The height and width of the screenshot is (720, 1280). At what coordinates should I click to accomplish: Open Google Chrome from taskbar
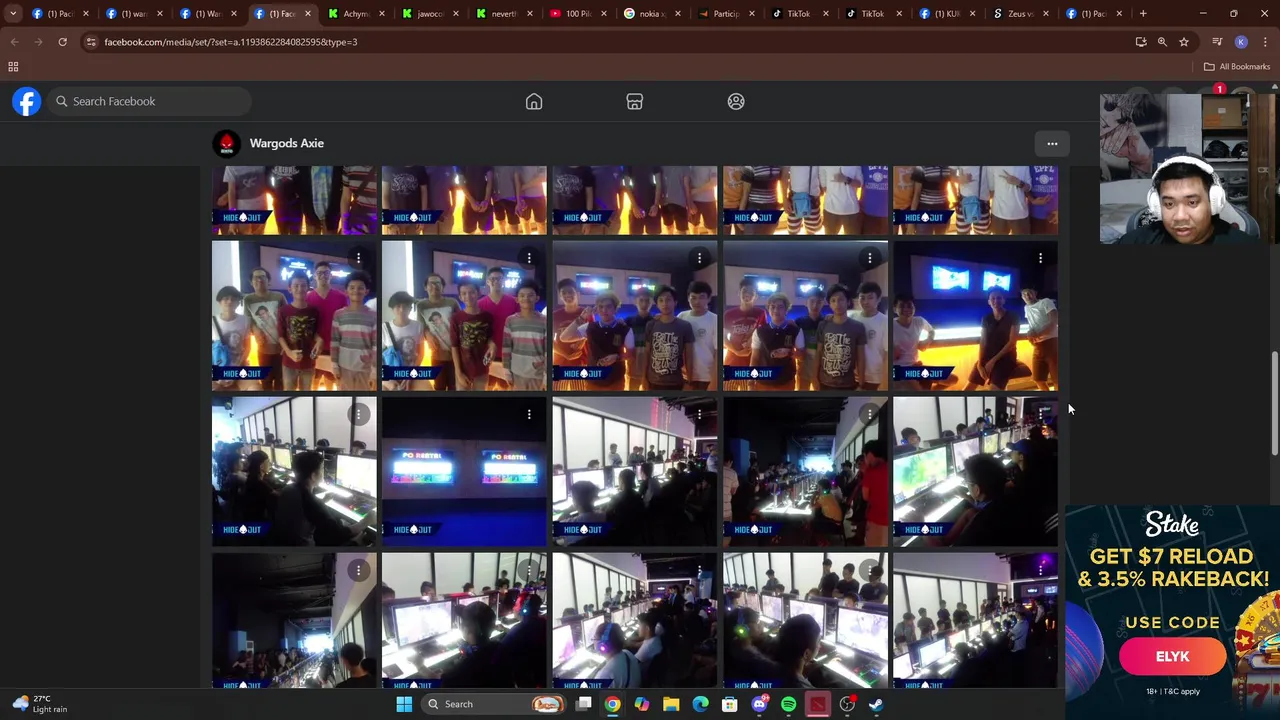612,704
